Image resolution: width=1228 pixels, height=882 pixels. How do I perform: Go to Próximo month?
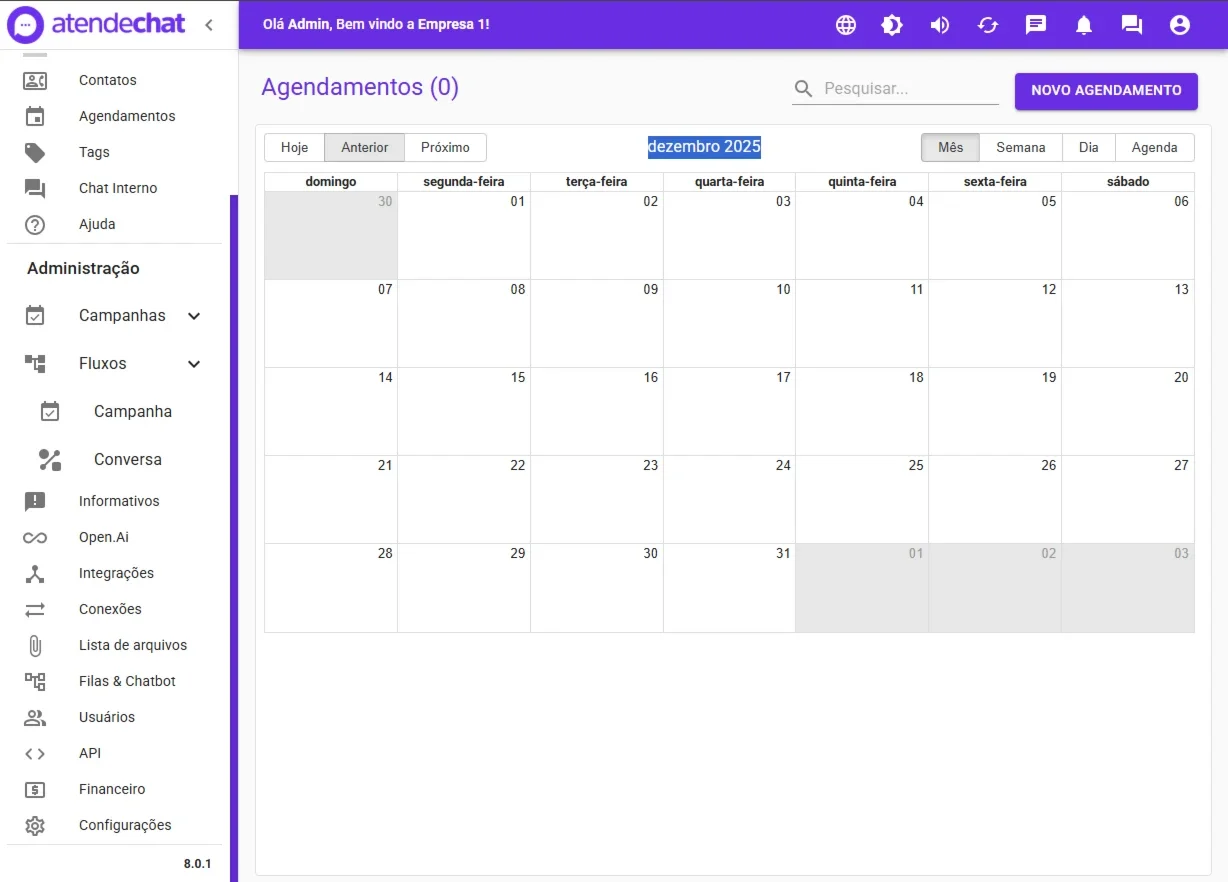coord(445,147)
